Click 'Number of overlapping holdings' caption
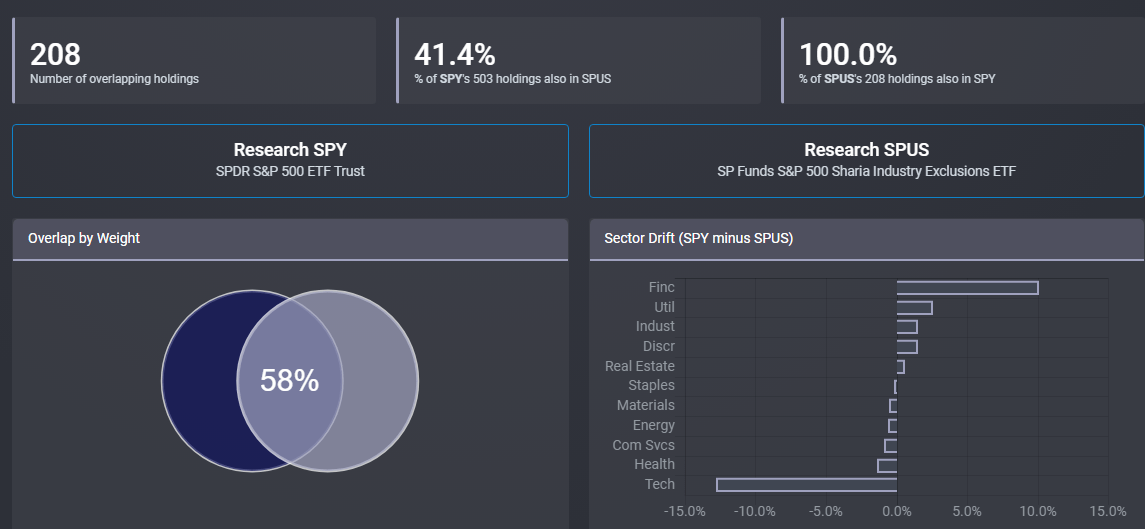 coord(114,79)
